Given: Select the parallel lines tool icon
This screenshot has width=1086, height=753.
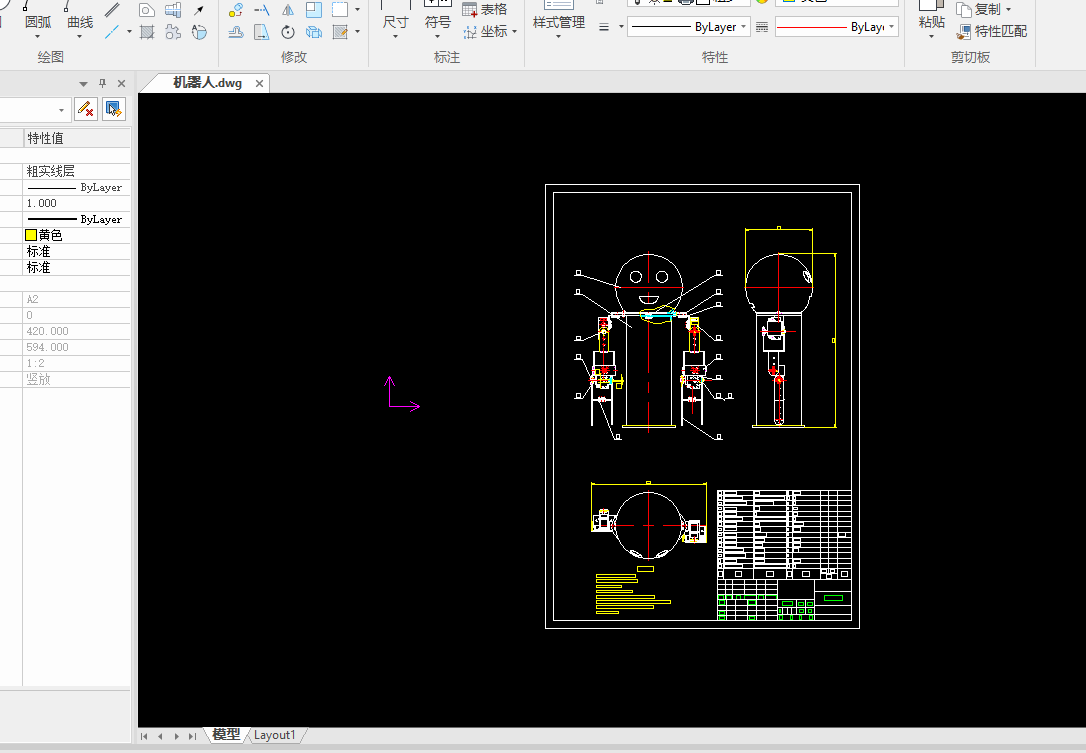Looking at the screenshot, I should [112, 10].
